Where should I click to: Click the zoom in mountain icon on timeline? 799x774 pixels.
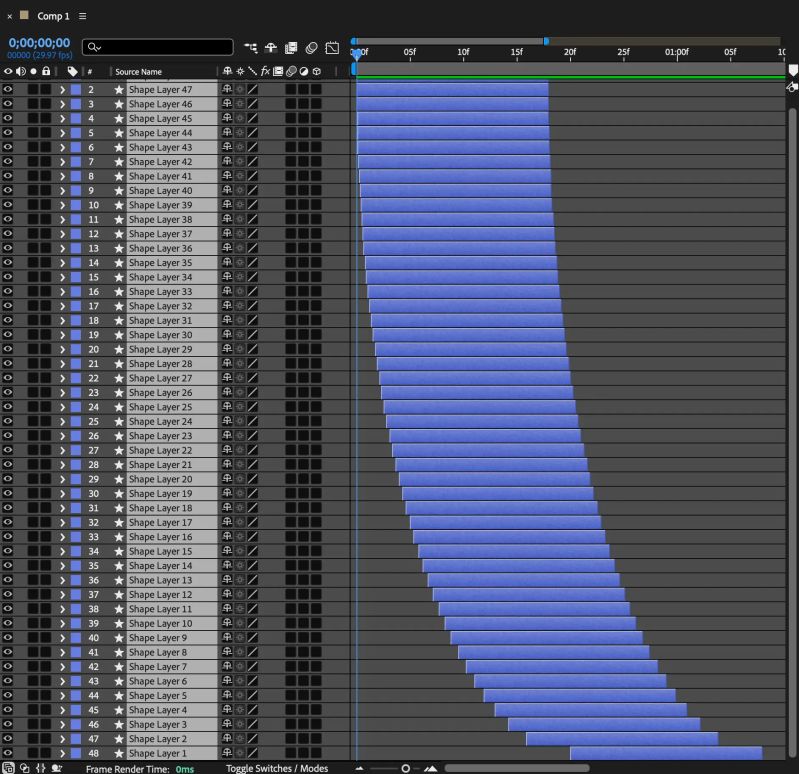click(431, 768)
